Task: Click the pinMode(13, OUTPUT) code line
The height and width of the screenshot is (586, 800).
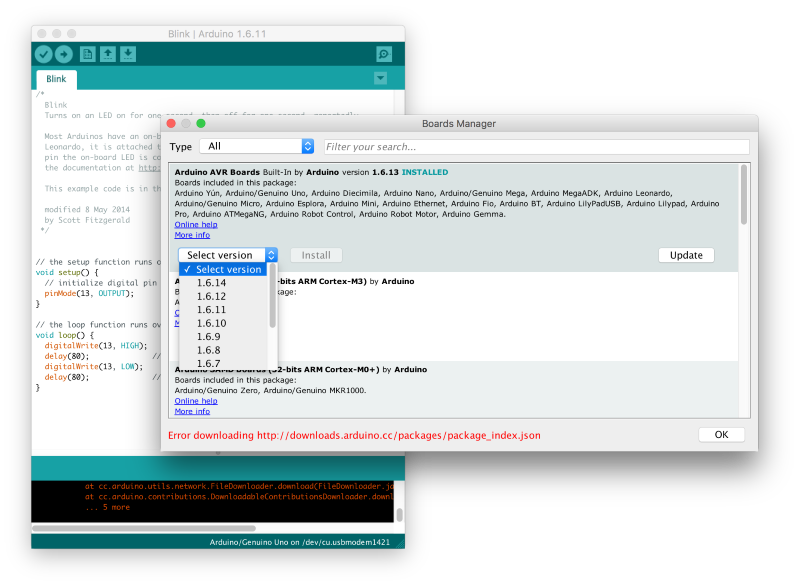Action: 89,293
